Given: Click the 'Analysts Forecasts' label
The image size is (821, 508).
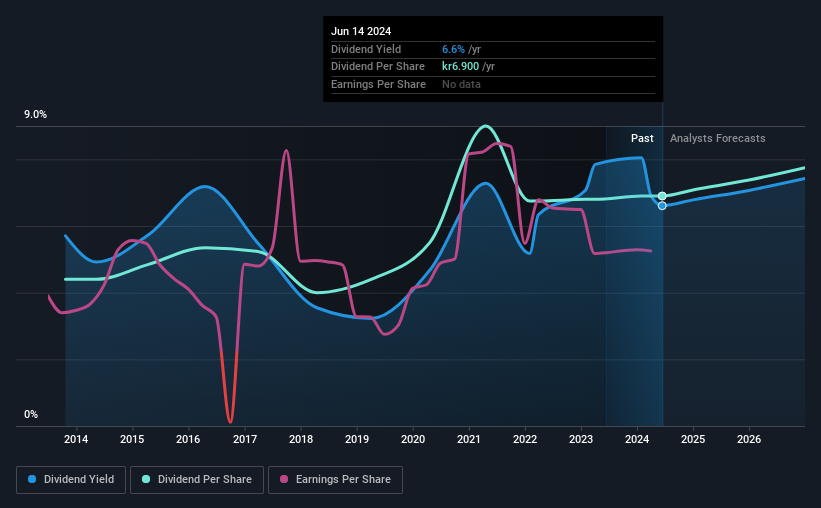Looking at the screenshot, I should [x=717, y=138].
